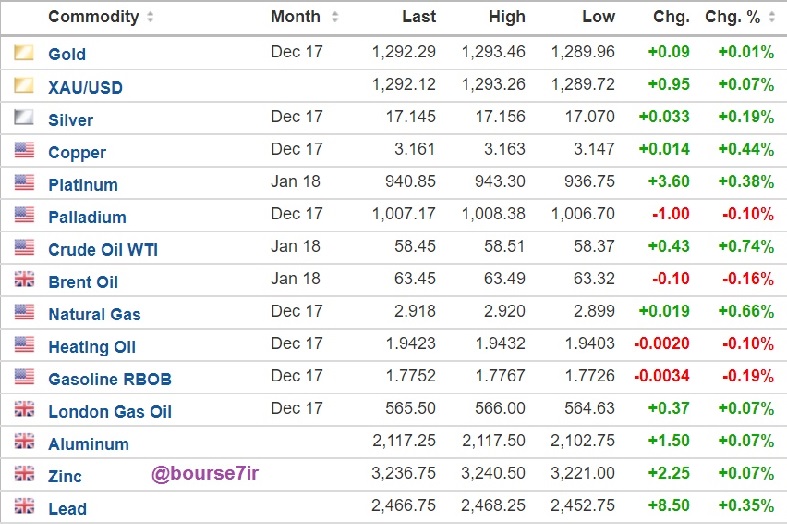Open the Crude Oil WTI commodity link
The height and width of the screenshot is (524, 787).
(103, 249)
